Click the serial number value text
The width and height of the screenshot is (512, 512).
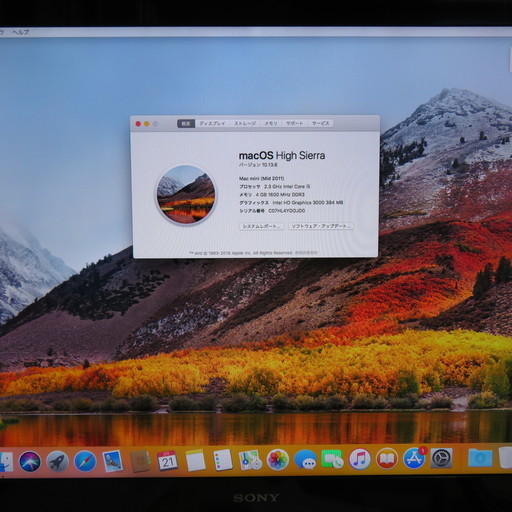287,211
